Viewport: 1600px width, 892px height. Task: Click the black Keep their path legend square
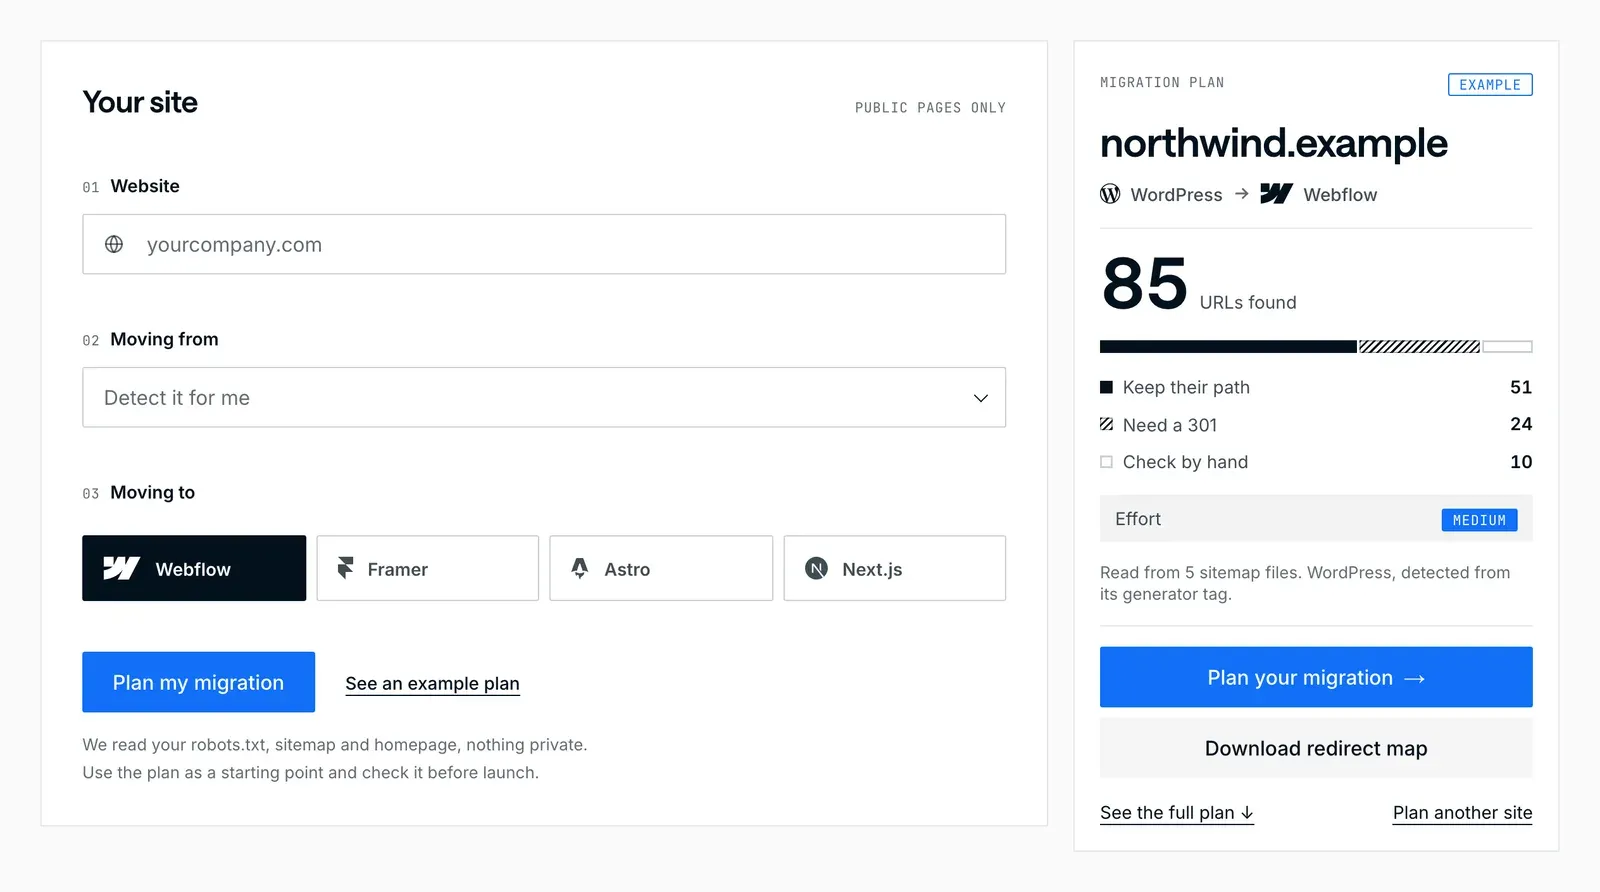(1106, 387)
